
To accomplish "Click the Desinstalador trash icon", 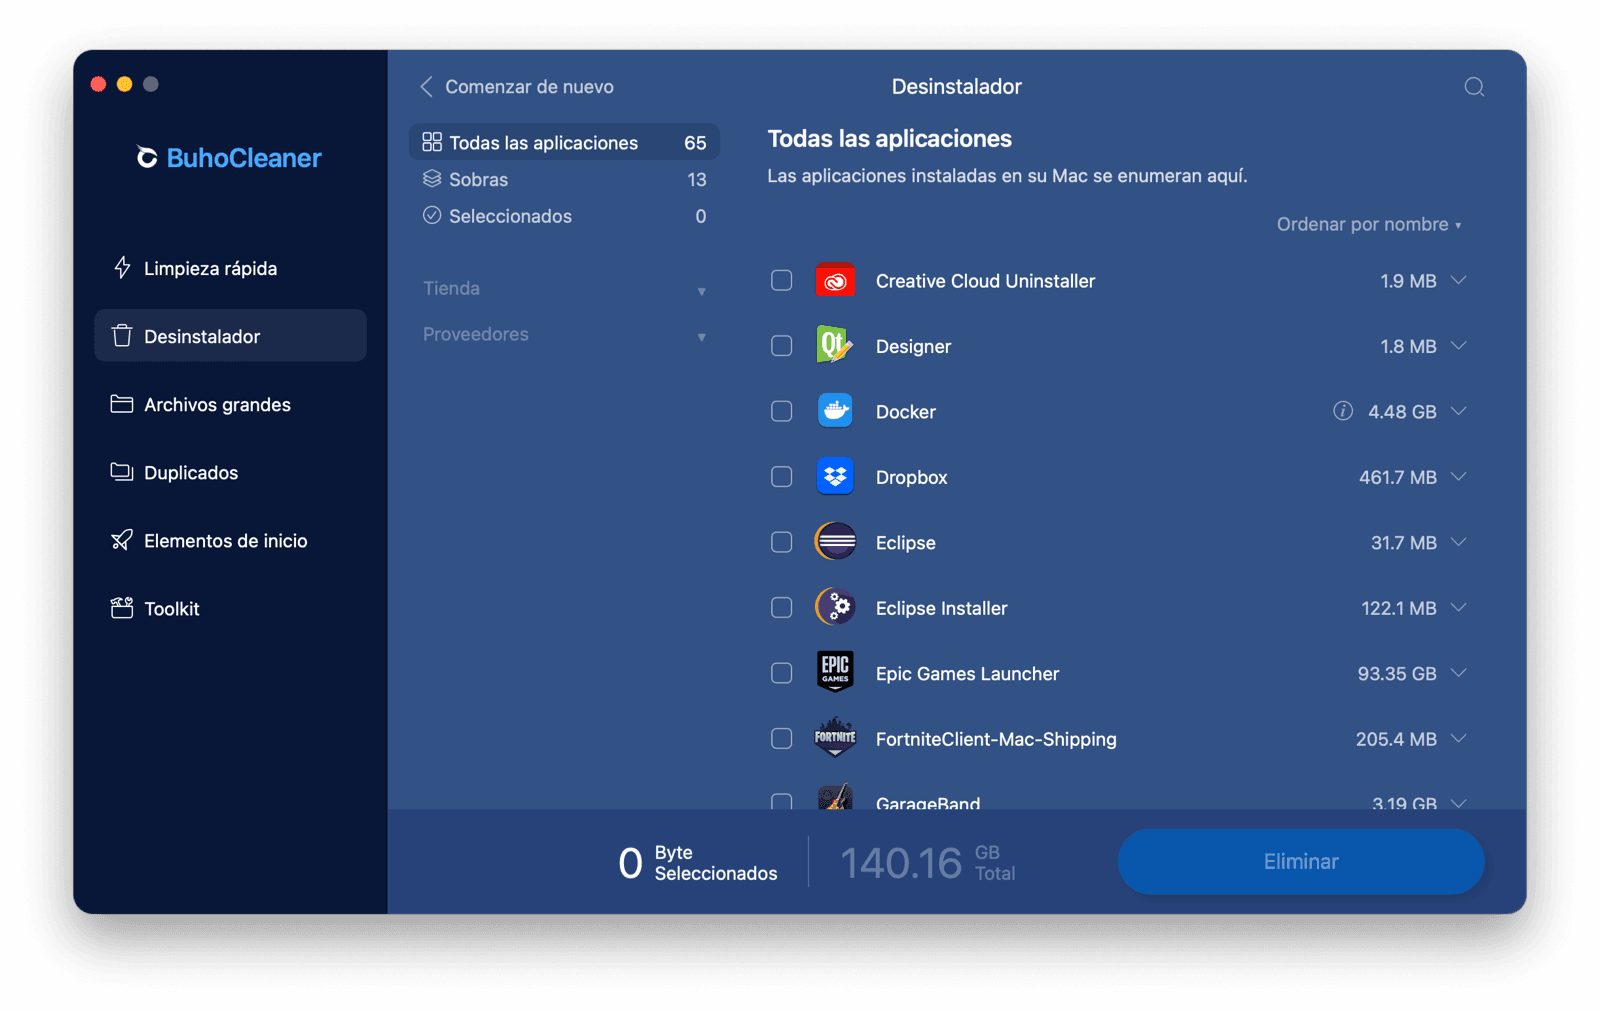I will (x=121, y=336).
